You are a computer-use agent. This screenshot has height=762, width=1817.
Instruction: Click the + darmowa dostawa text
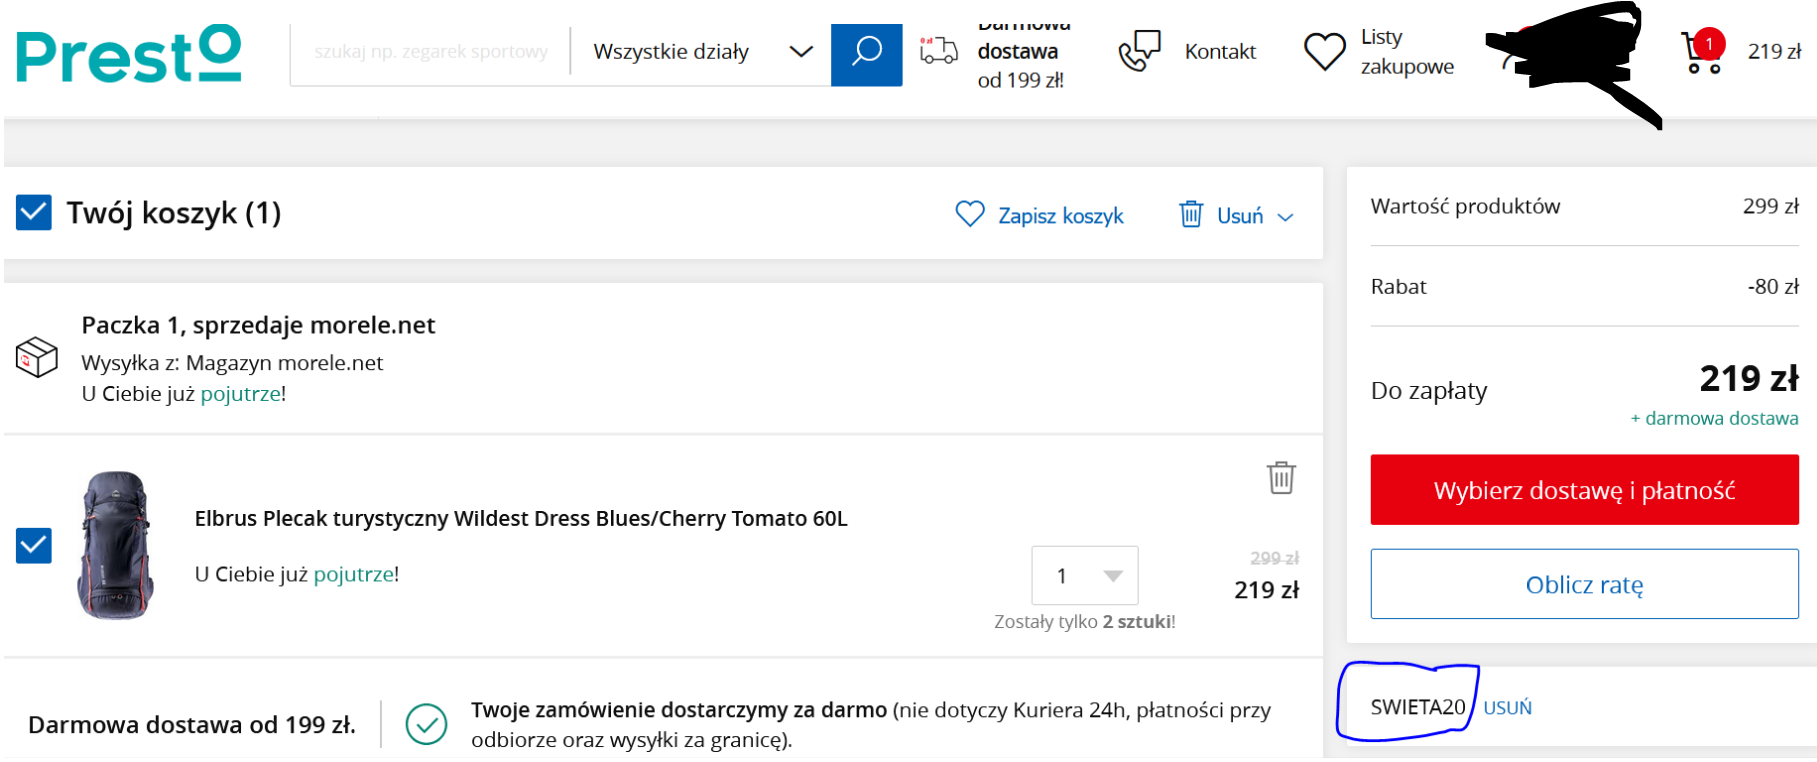(1714, 418)
